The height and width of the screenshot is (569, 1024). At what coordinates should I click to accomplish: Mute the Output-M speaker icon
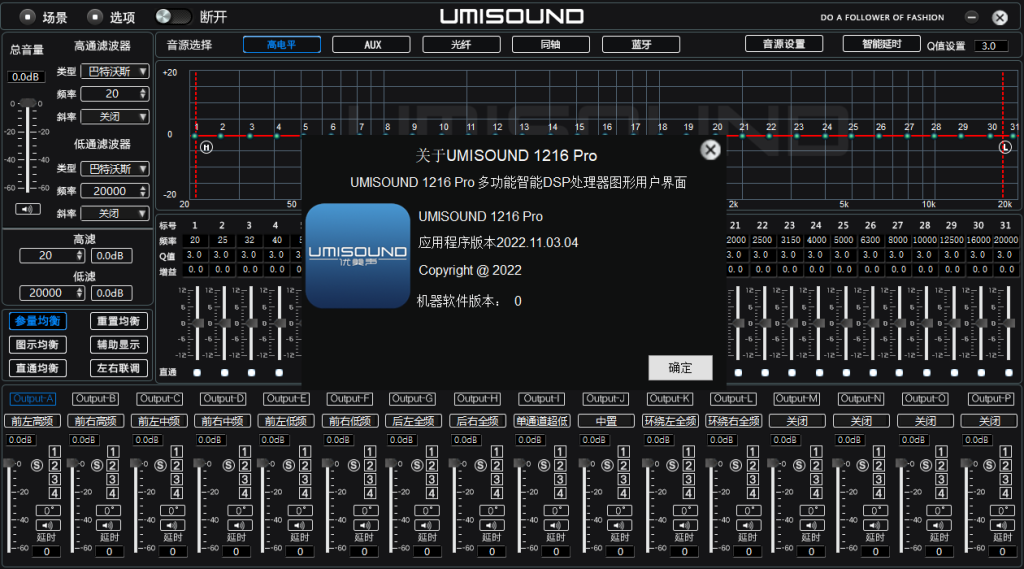(x=810, y=525)
